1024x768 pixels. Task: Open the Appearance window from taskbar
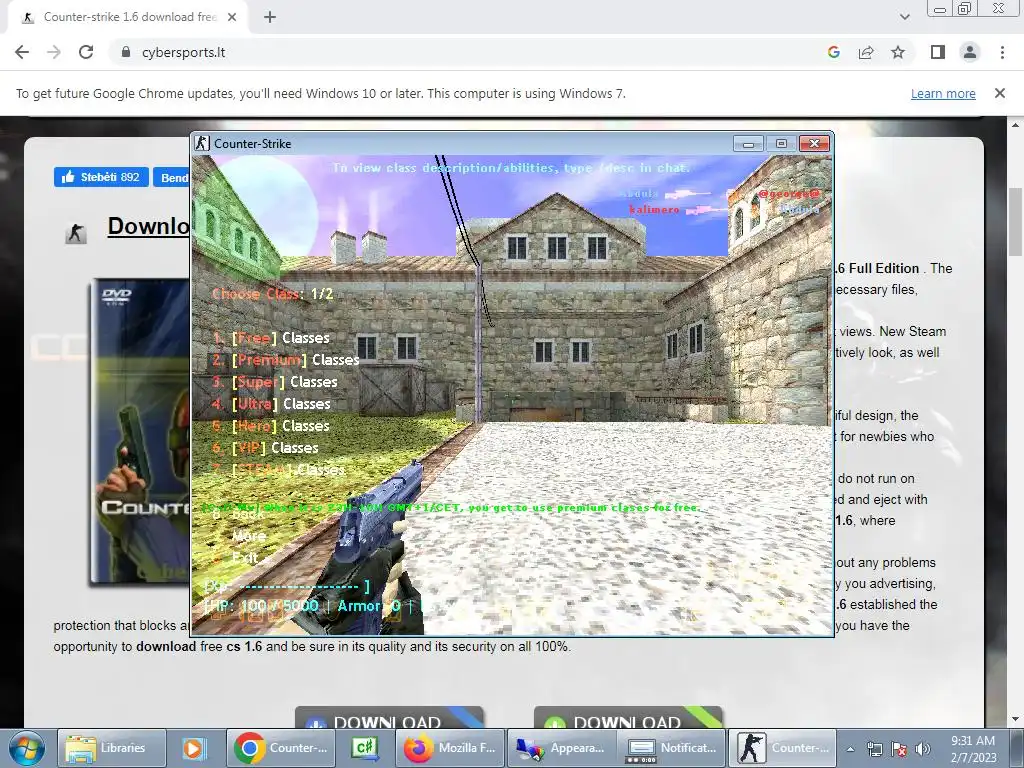562,748
